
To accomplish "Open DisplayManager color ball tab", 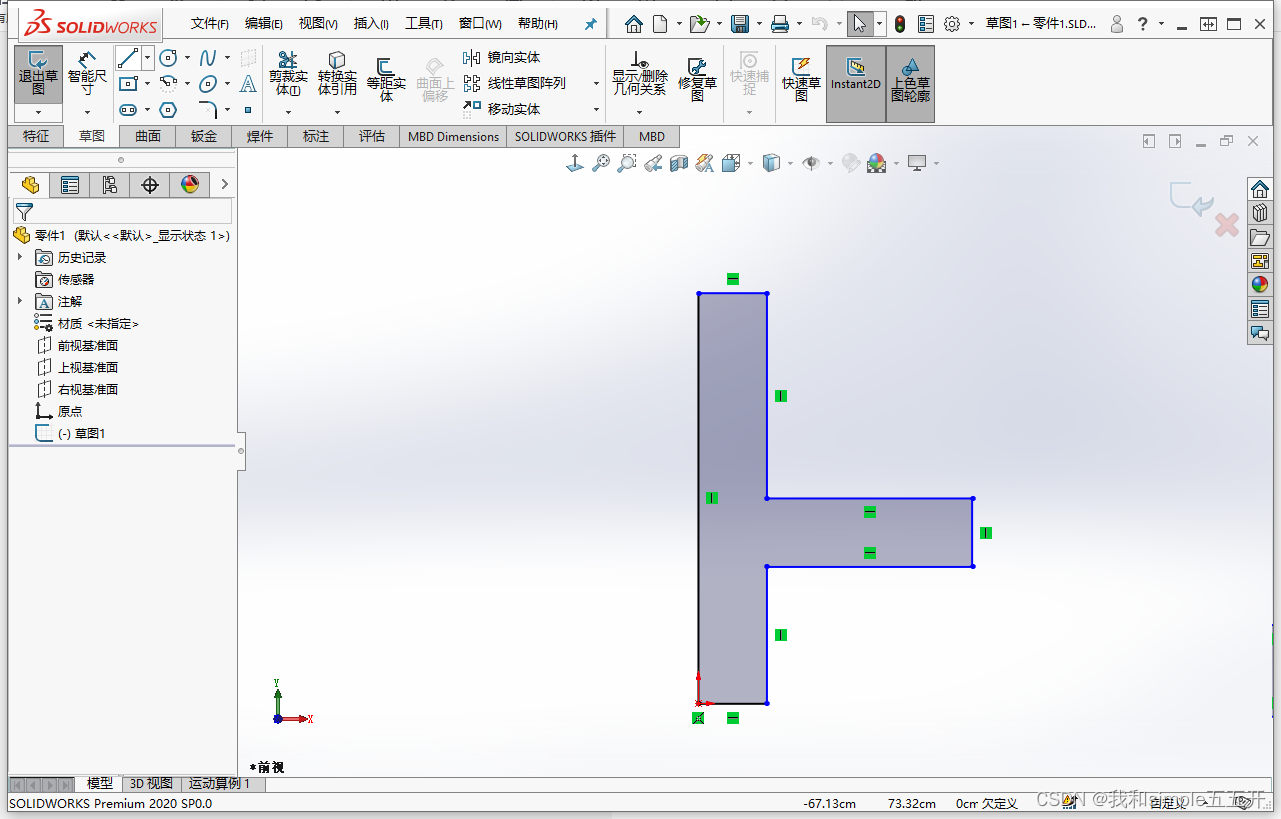I will 190,184.
